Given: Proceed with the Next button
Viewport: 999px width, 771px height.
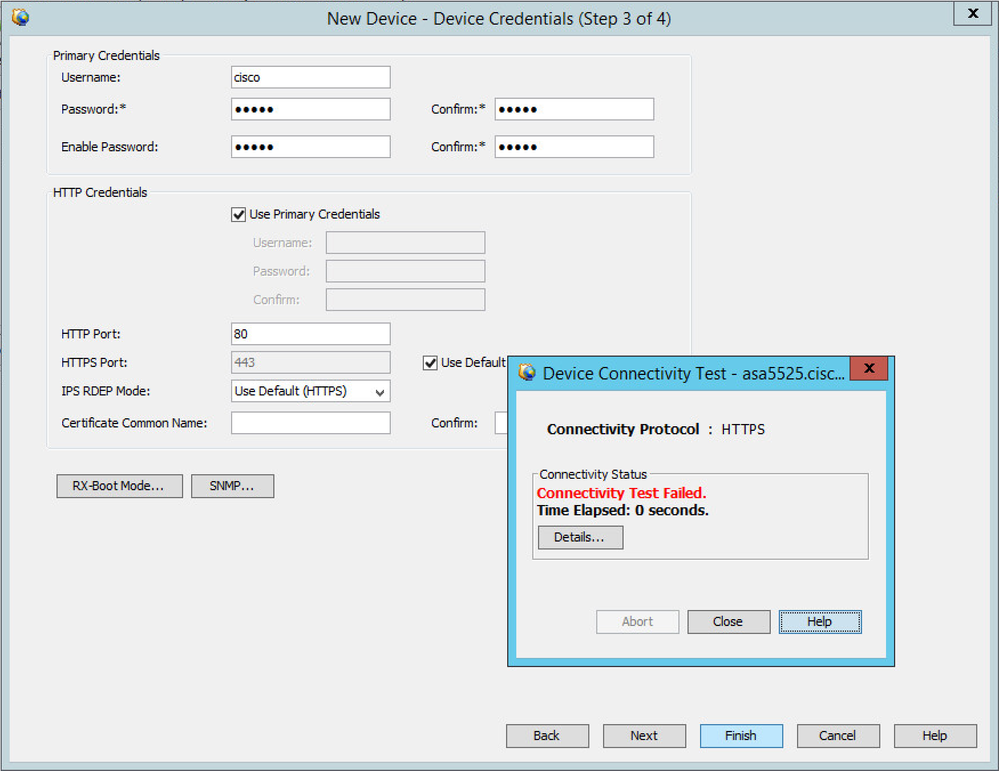Looking at the screenshot, I should 644,736.
